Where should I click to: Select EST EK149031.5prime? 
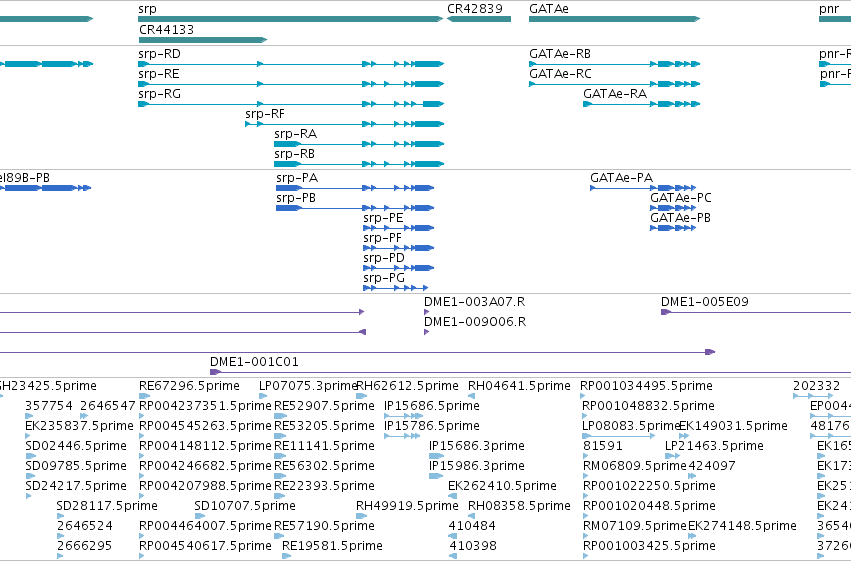click(683, 436)
